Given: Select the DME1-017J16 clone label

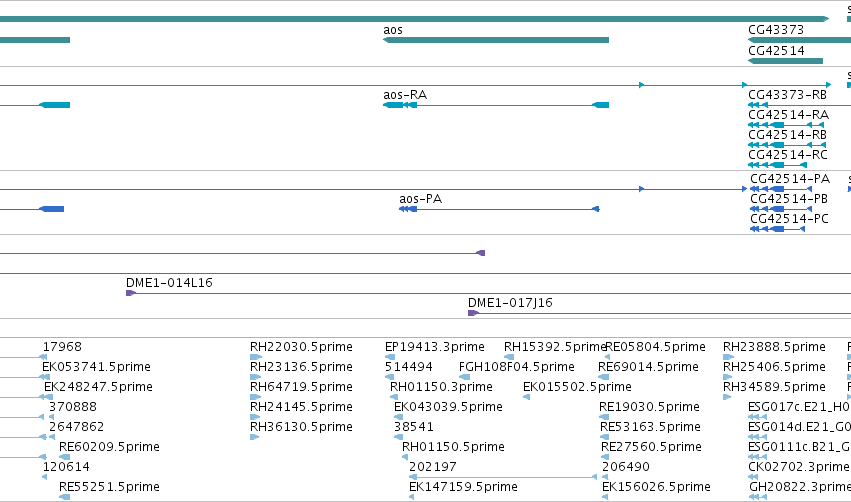Looking at the screenshot, I should 510,303.
